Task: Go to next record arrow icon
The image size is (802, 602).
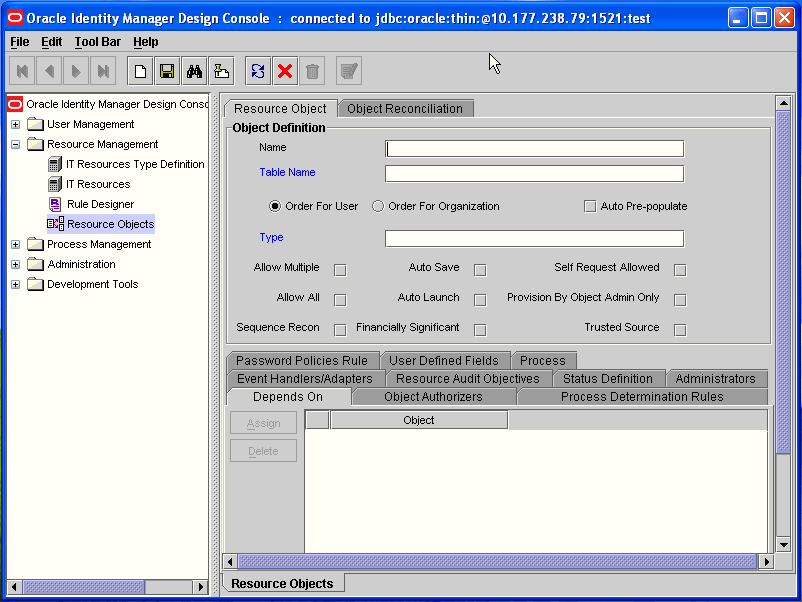Action: pos(76,71)
